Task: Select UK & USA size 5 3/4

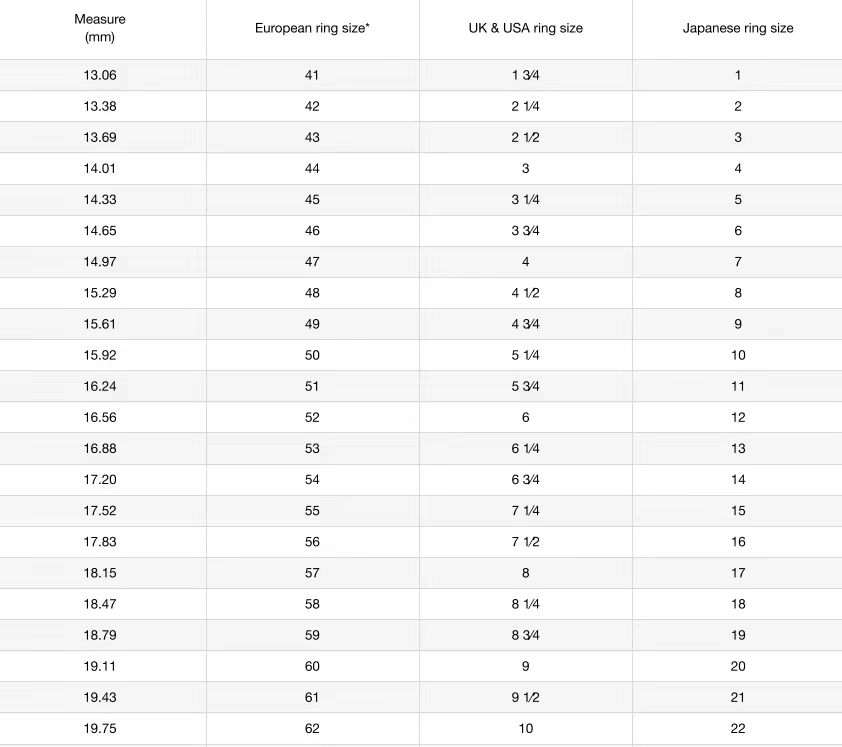Action: pos(525,386)
